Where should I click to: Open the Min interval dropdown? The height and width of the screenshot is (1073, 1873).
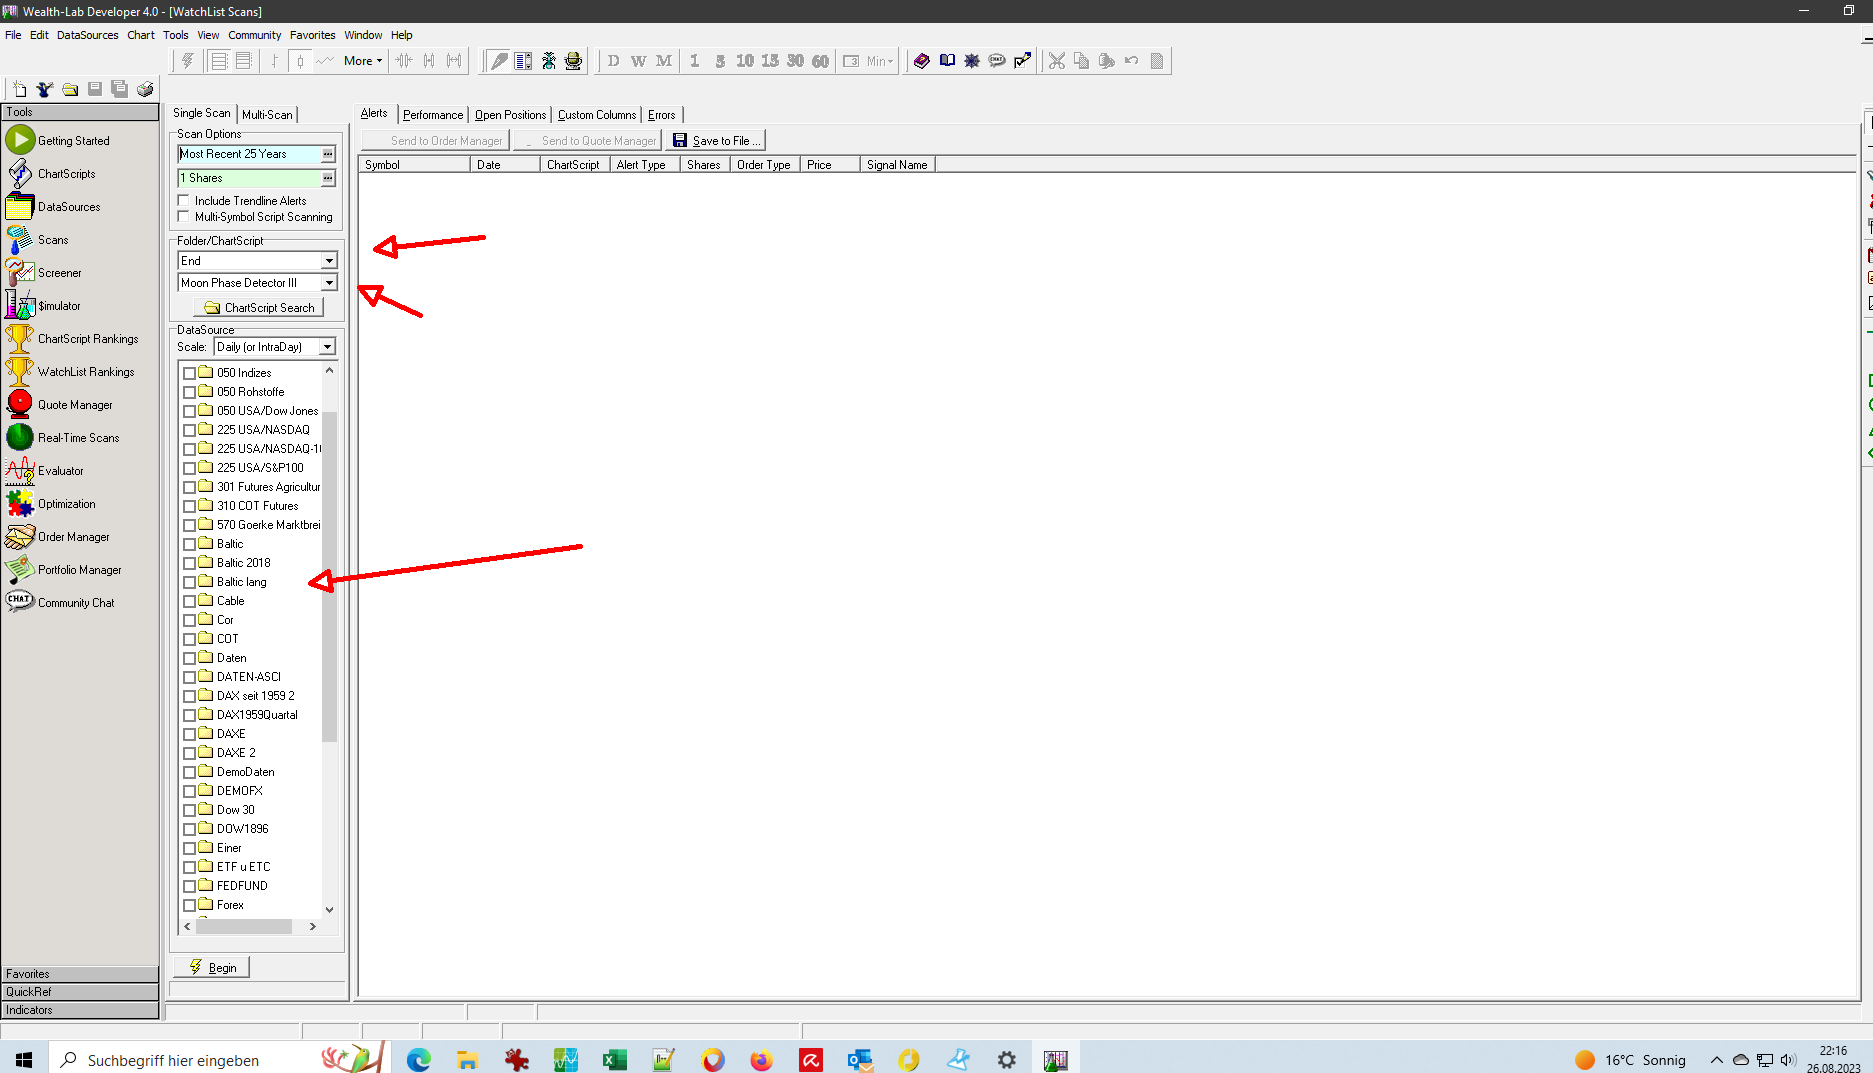pos(879,61)
